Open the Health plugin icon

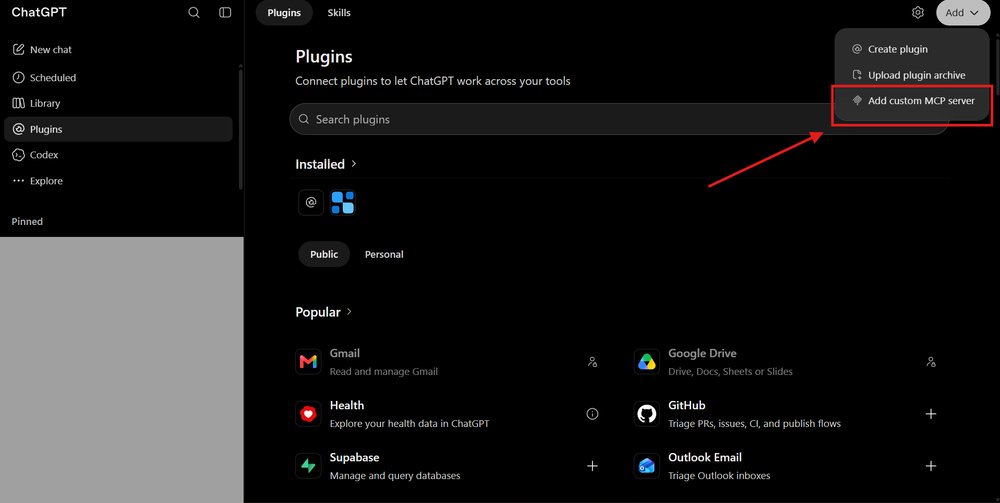[309, 414]
